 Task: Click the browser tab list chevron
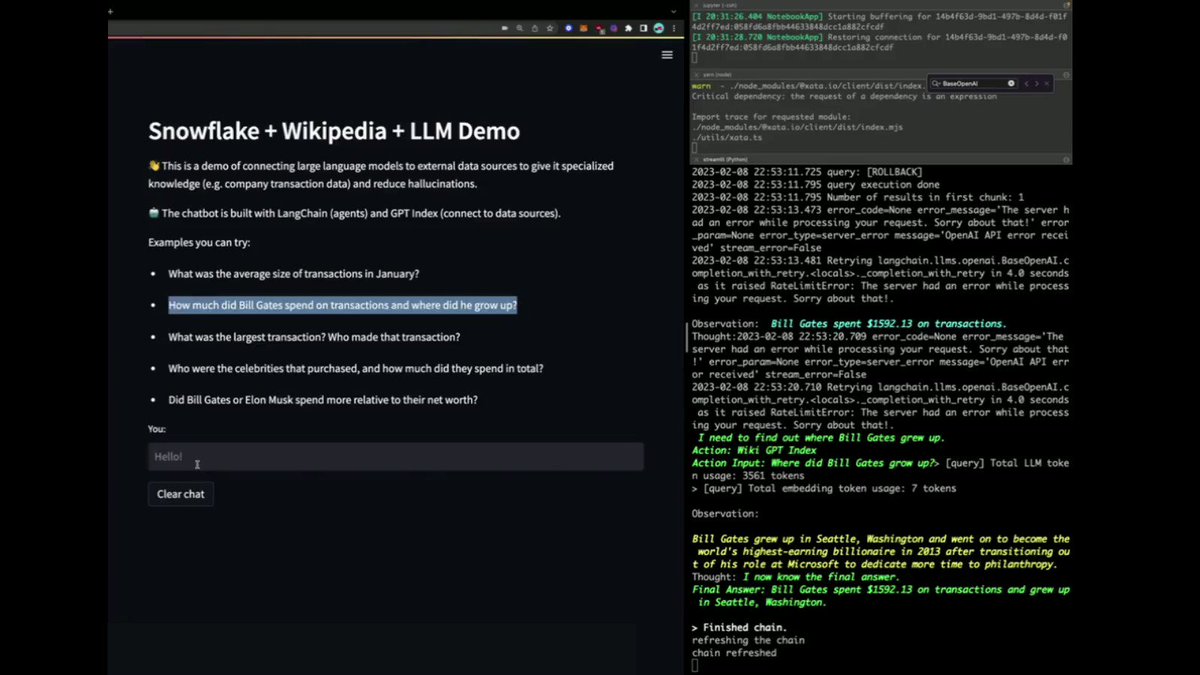coord(673,11)
